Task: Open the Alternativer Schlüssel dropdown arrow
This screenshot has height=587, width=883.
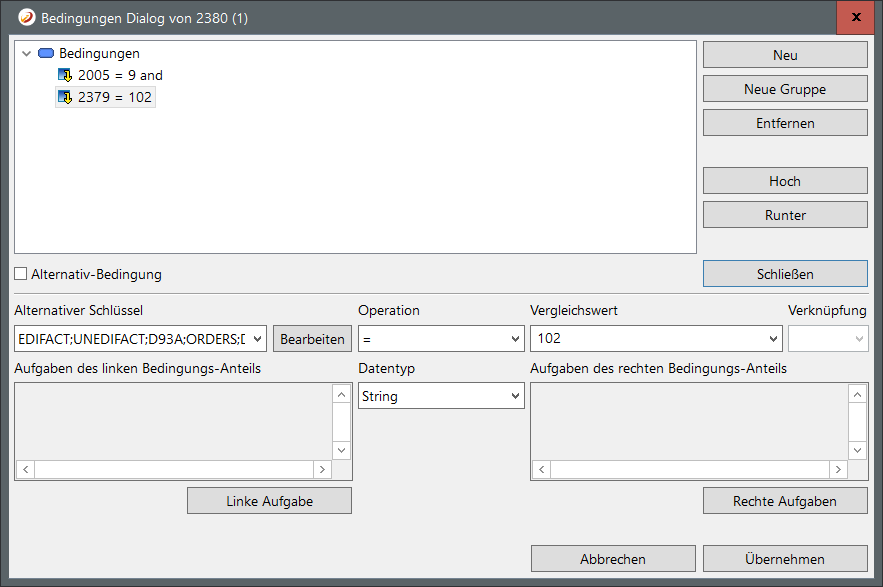Action: [258, 339]
